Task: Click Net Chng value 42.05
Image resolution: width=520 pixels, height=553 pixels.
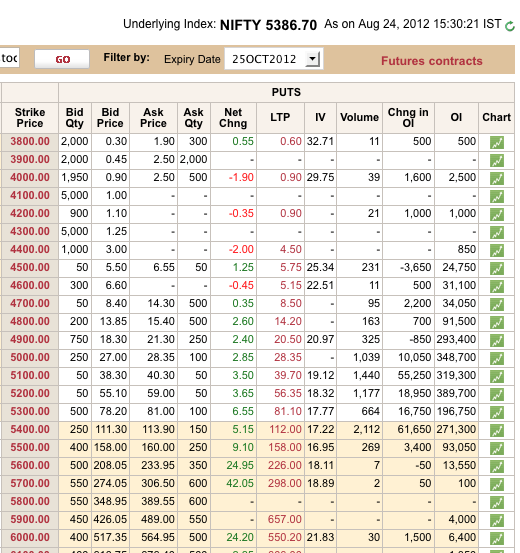Action: tap(240, 483)
